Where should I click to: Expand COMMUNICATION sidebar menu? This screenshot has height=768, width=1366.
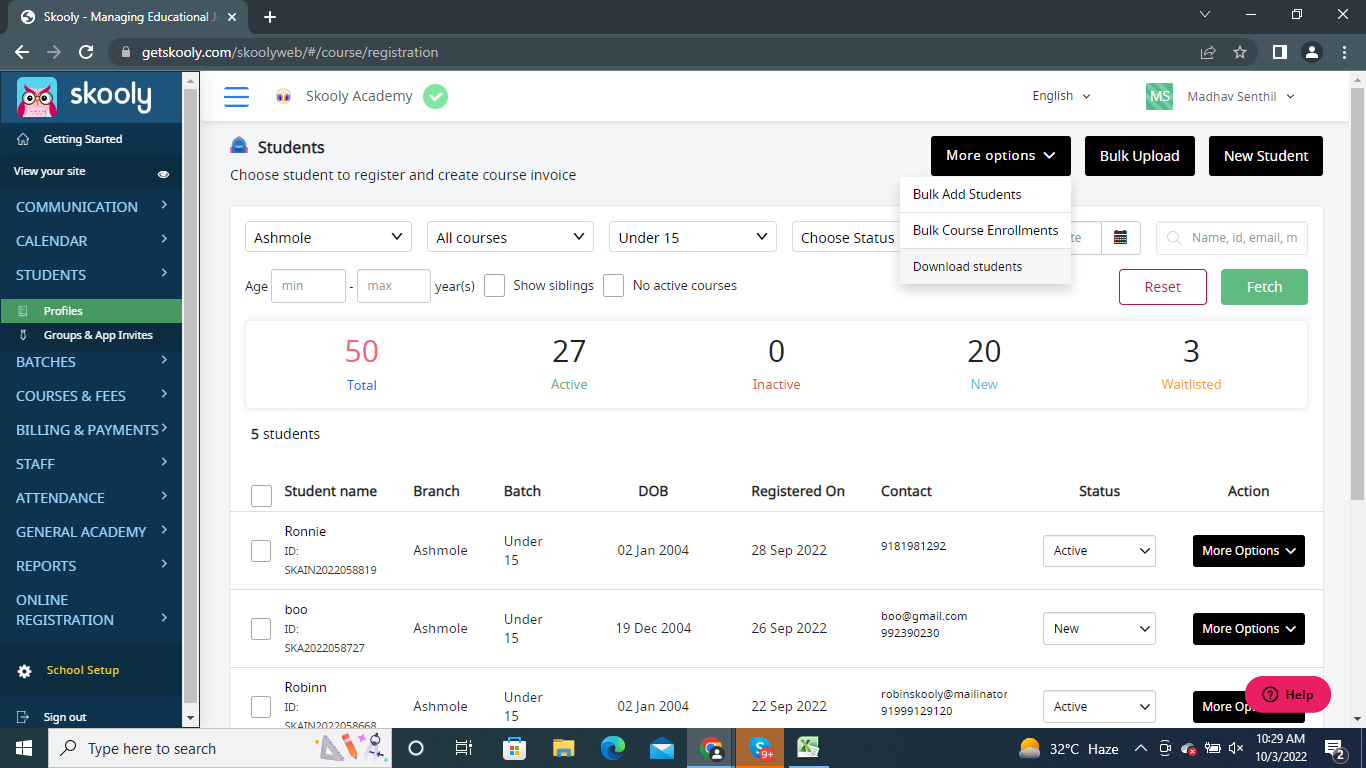91,207
